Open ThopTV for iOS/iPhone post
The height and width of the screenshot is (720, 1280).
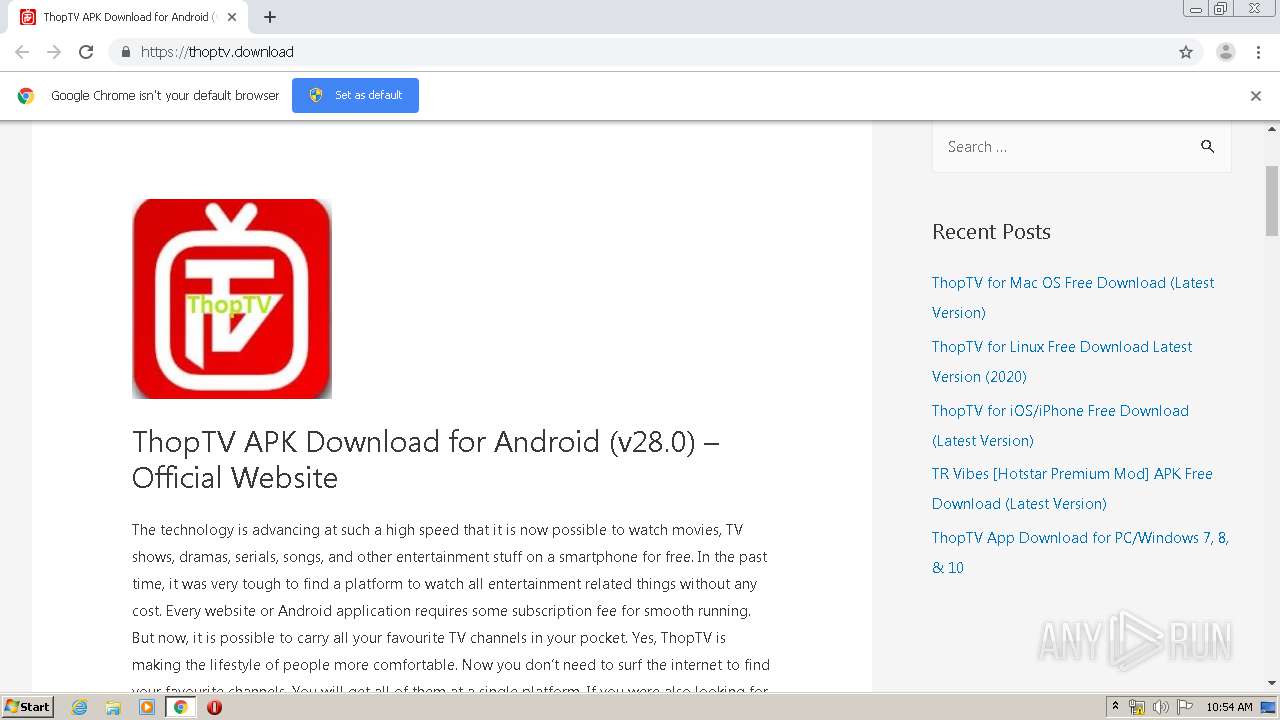tap(1060, 425)
